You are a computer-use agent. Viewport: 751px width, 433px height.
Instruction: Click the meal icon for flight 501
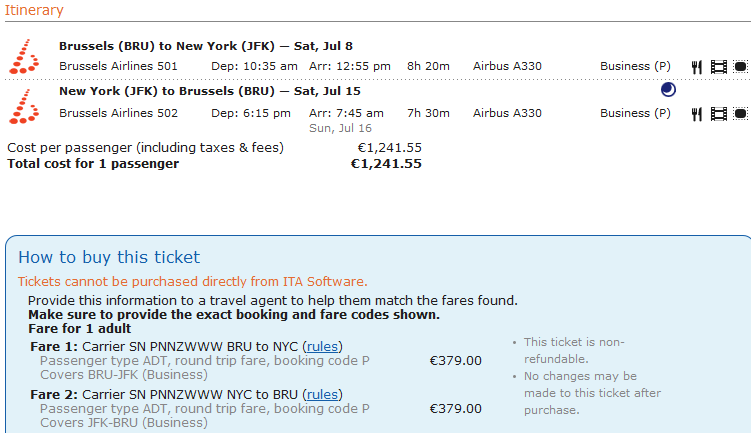click(697, 67)
